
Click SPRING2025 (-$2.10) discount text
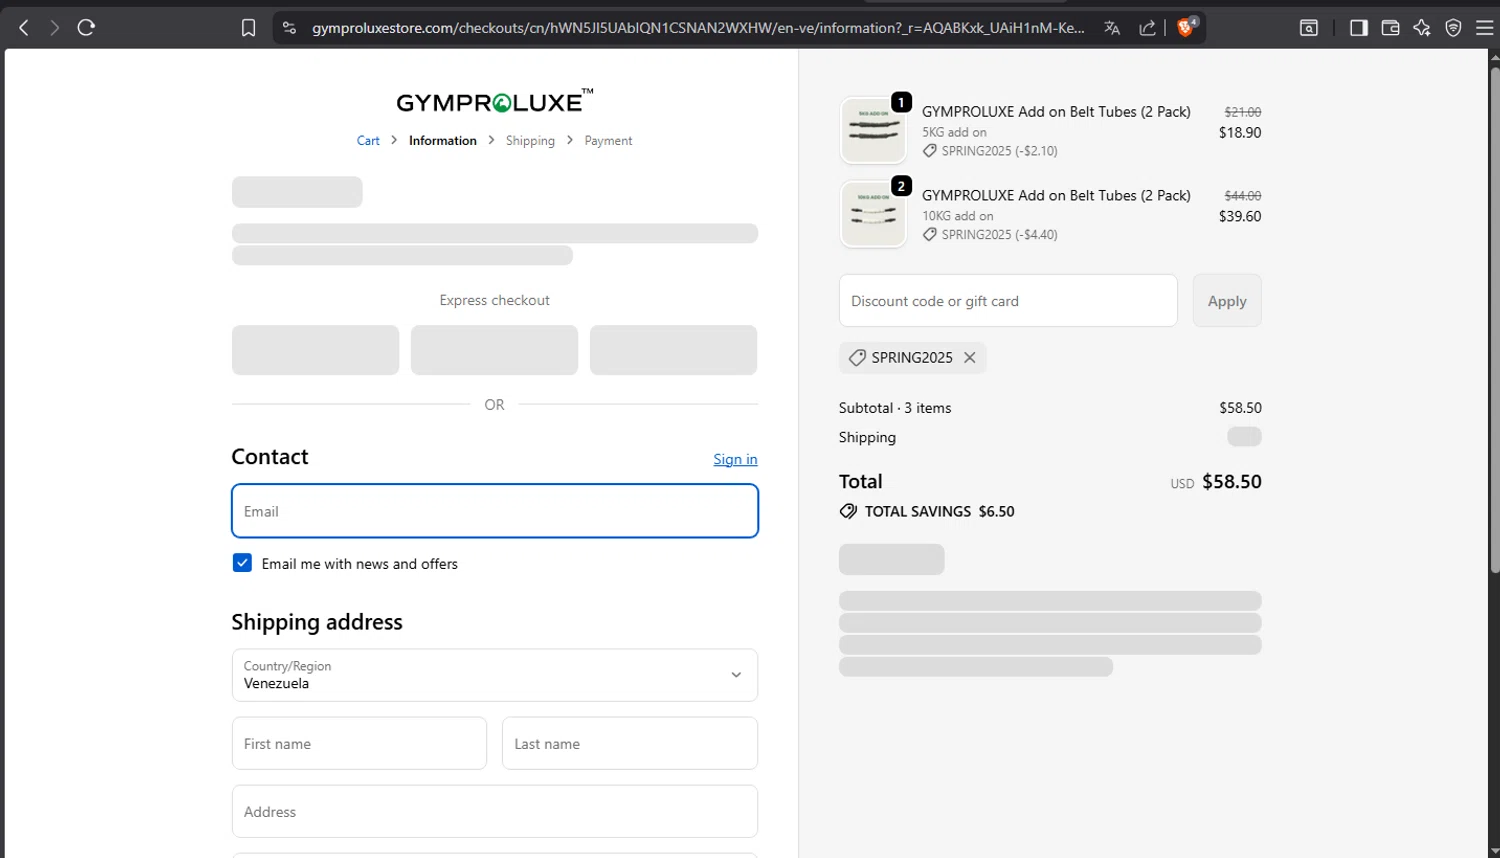999,151
